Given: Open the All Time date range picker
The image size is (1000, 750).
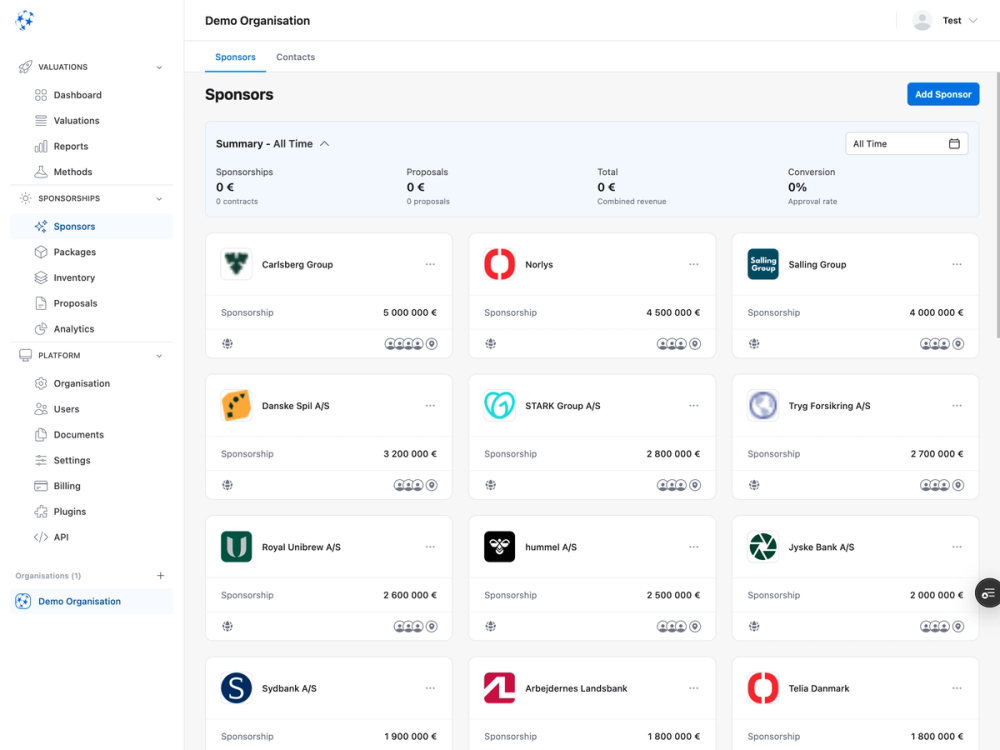Looking at the screenshot, I should [906, 143].
